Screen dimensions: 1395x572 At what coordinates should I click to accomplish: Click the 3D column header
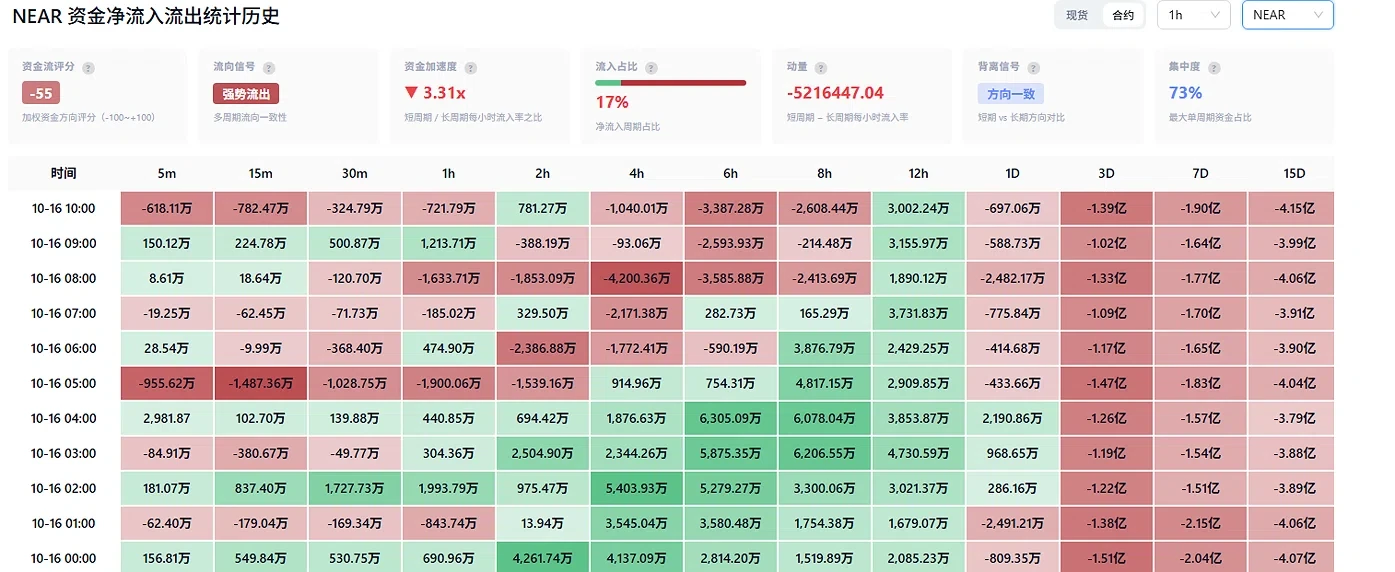tap(1106, 173)
